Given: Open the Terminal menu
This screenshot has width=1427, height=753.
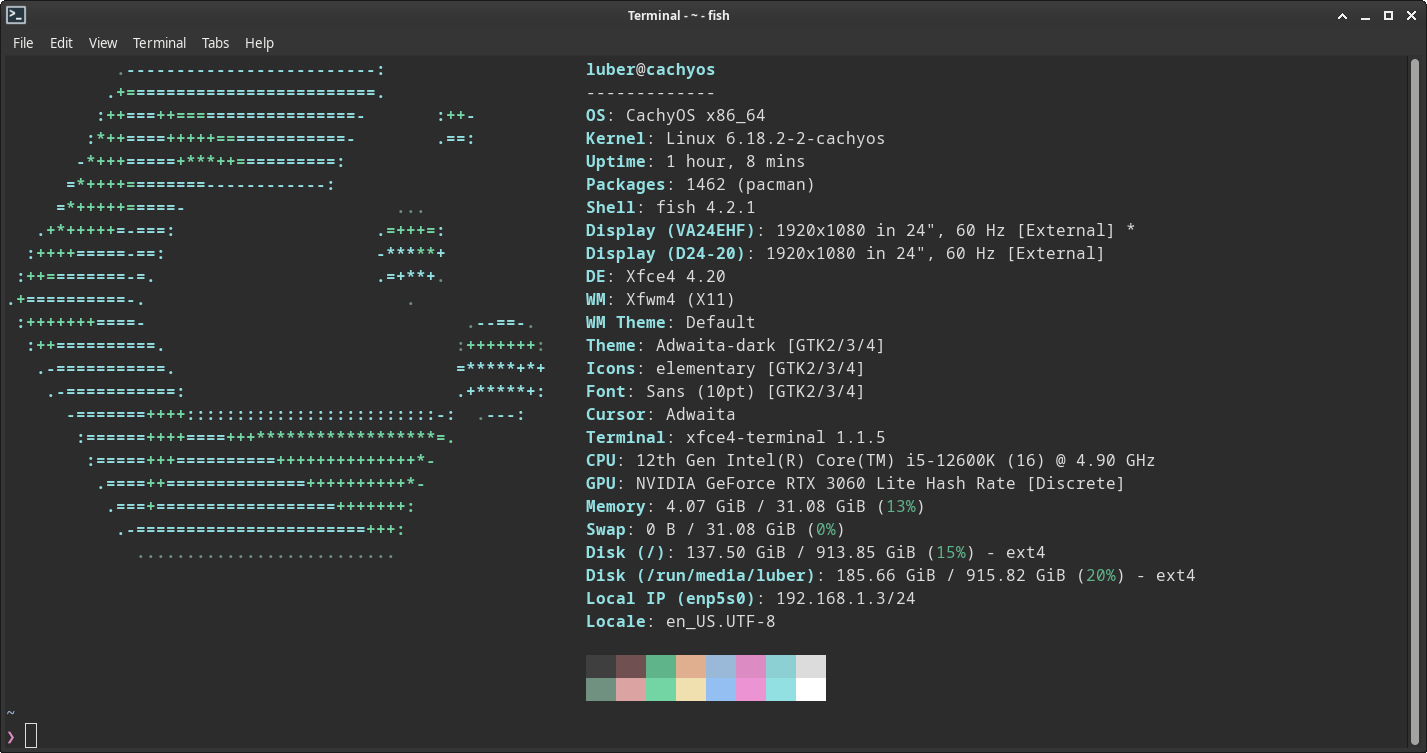Looking at the screenshot, I should pos(159,43).
